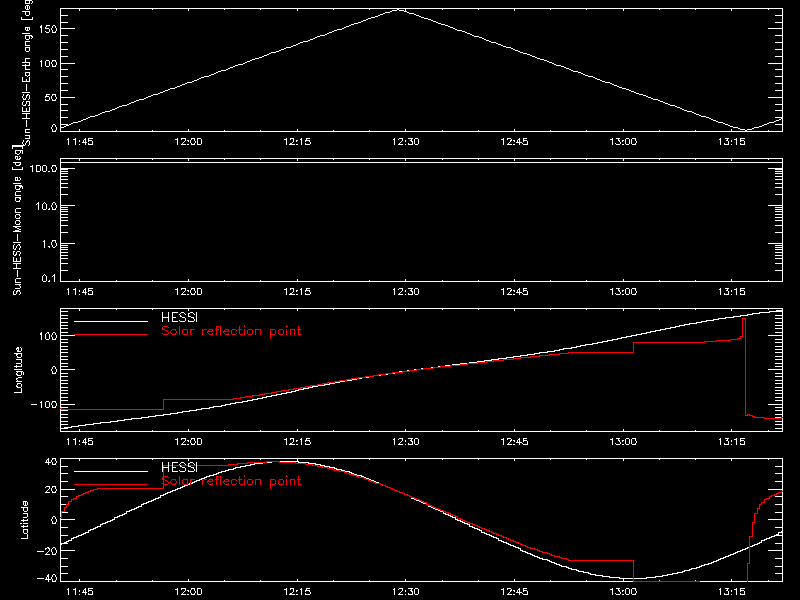Screen dimensions: 800x600
Task: Click the 100 tick on Longitude axis
Action: click(x=48, y=336)
